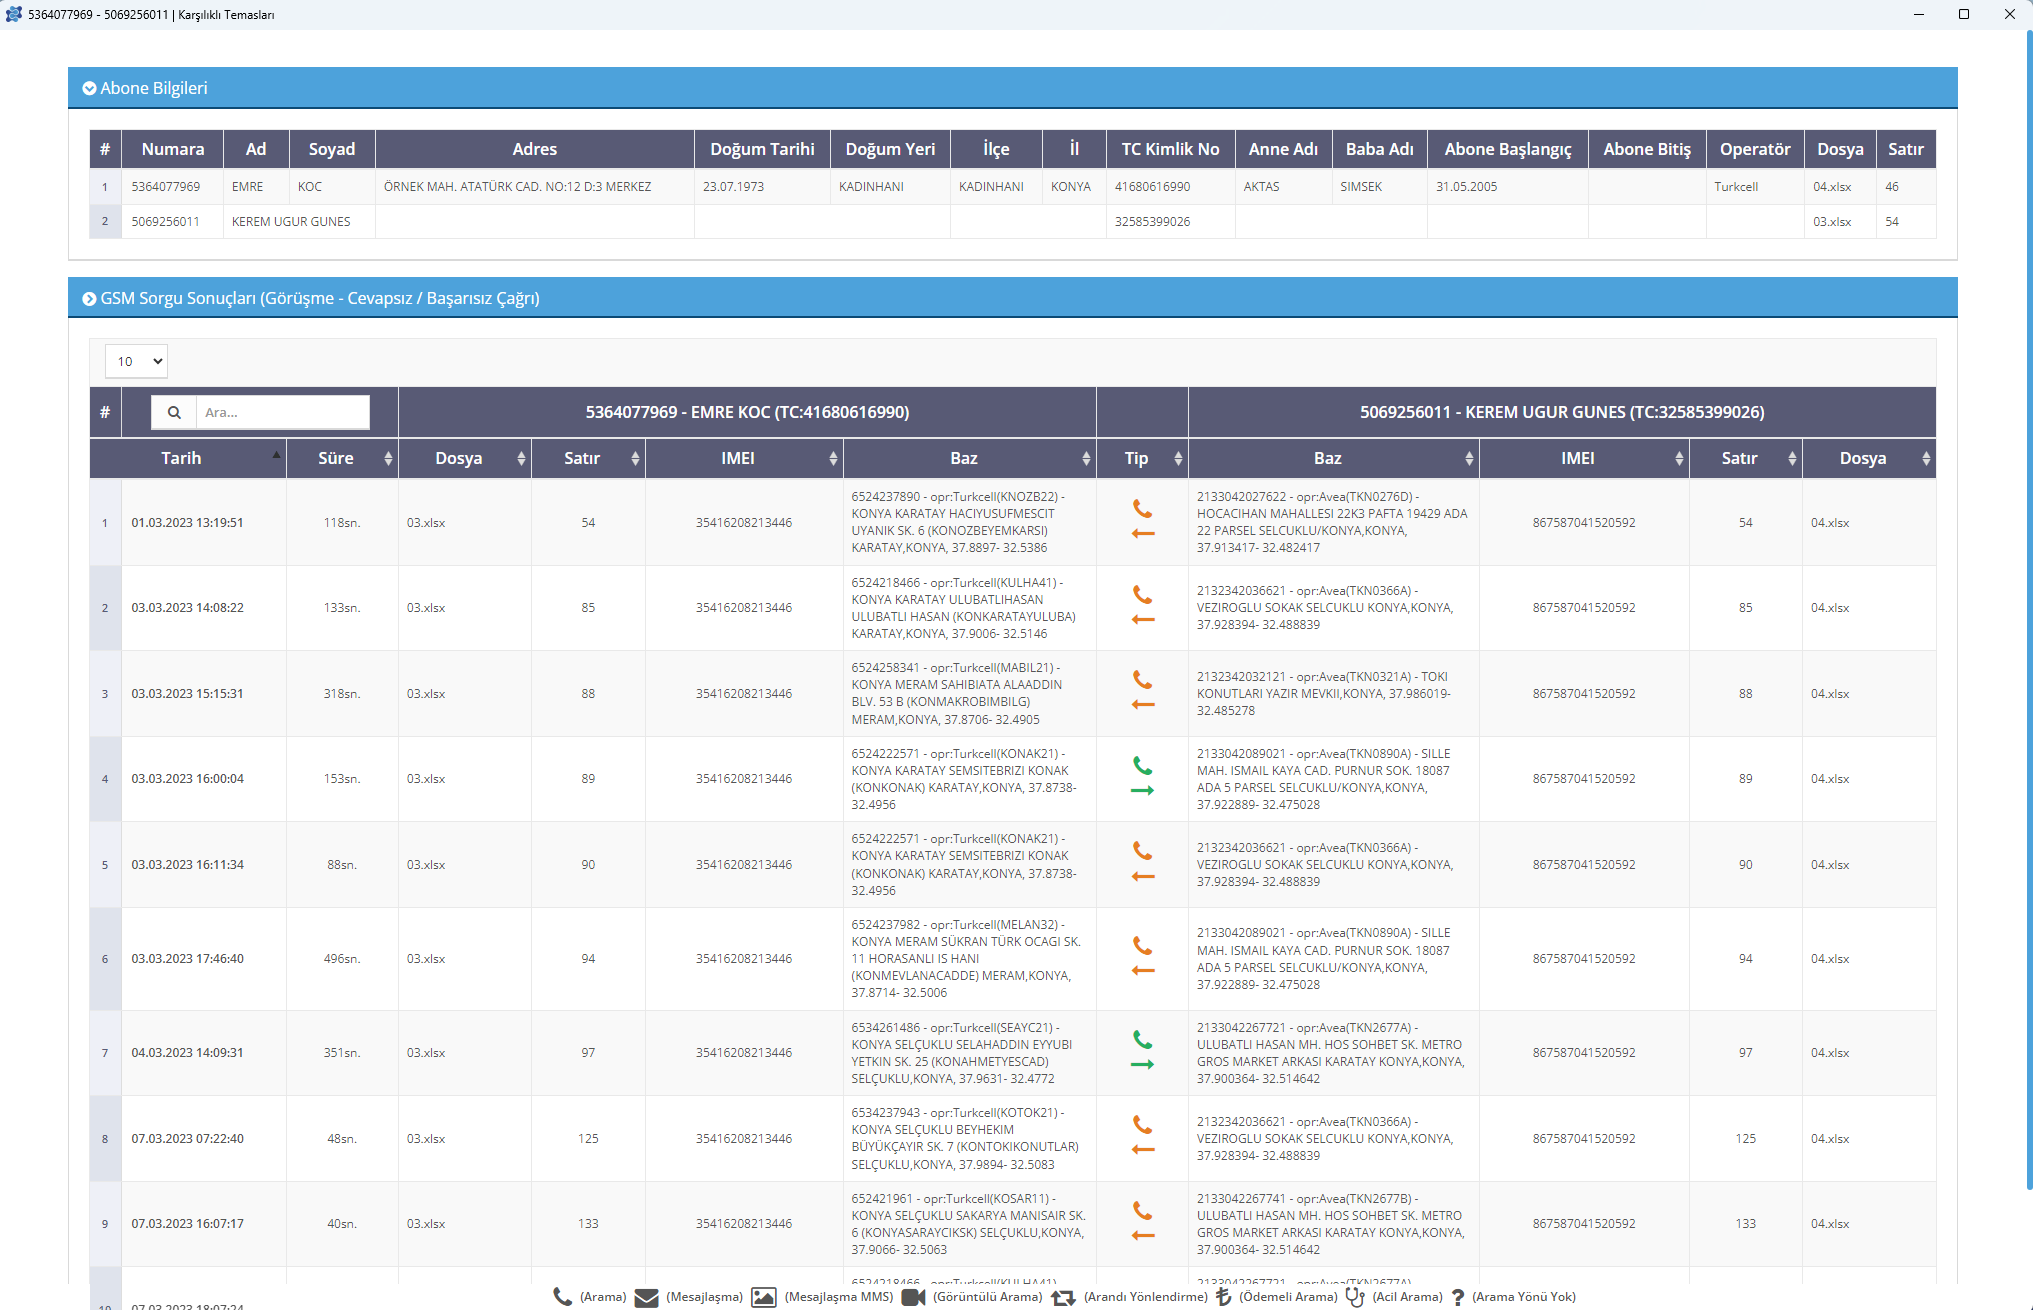Collapse the GSM Sorgu Sonuçları panel chevron
Viewport: 2033px width, 1310px height.
pyautogui.click(x=89, y=298)
